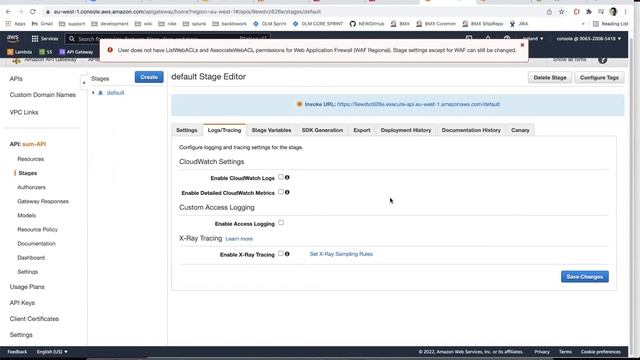Click the stage icon next to default
This screenshot has height=360, width=640.
(100, 93)
